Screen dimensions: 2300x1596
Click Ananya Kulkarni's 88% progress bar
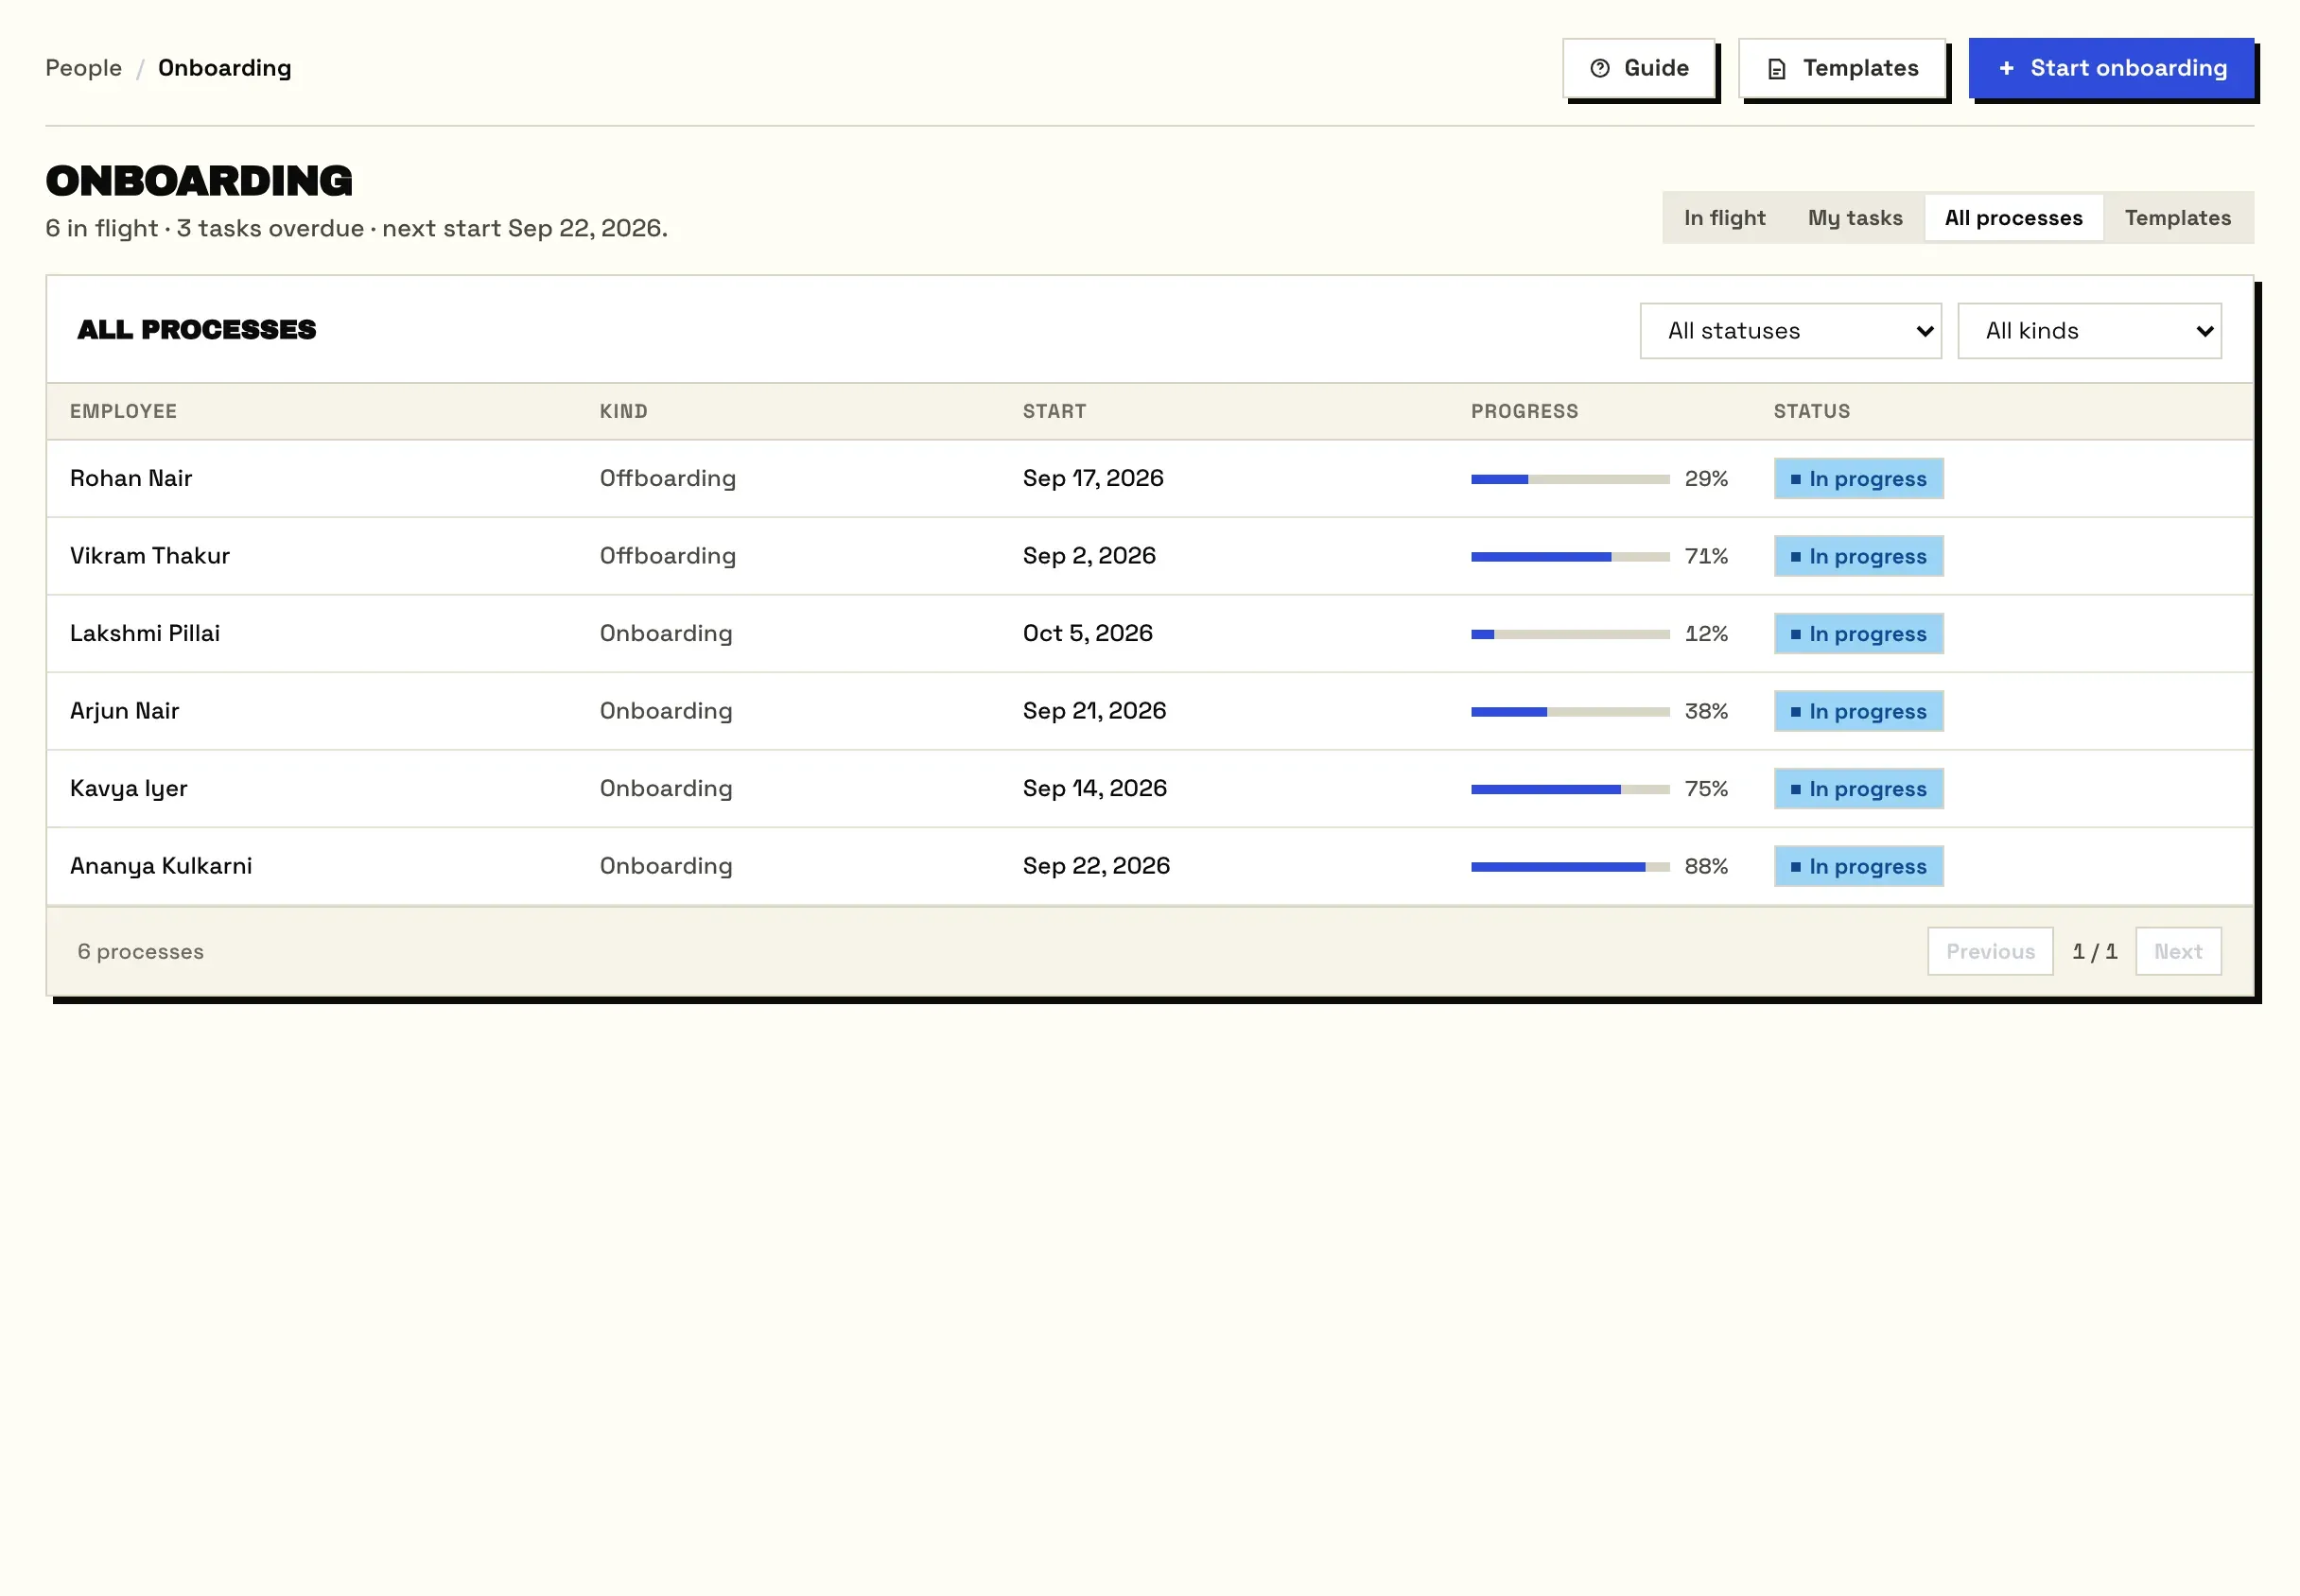pos(1570,867)
